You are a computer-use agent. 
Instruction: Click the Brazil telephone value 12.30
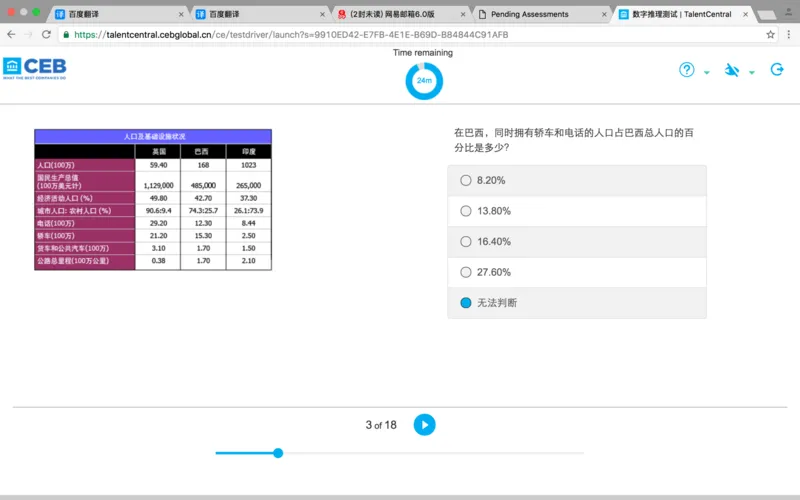[203, 223]
